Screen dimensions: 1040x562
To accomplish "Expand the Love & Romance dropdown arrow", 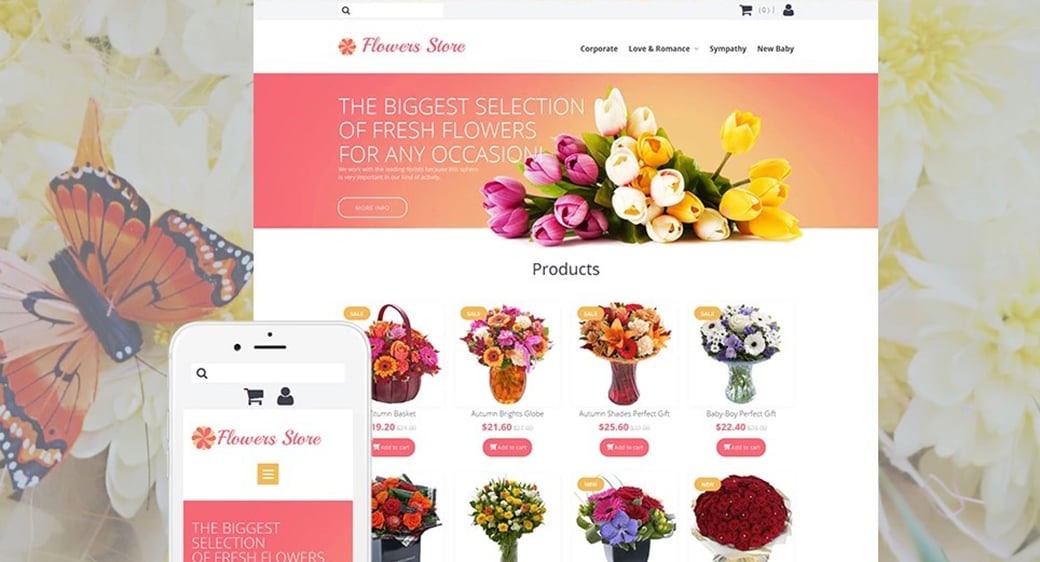I will point(696,49).
